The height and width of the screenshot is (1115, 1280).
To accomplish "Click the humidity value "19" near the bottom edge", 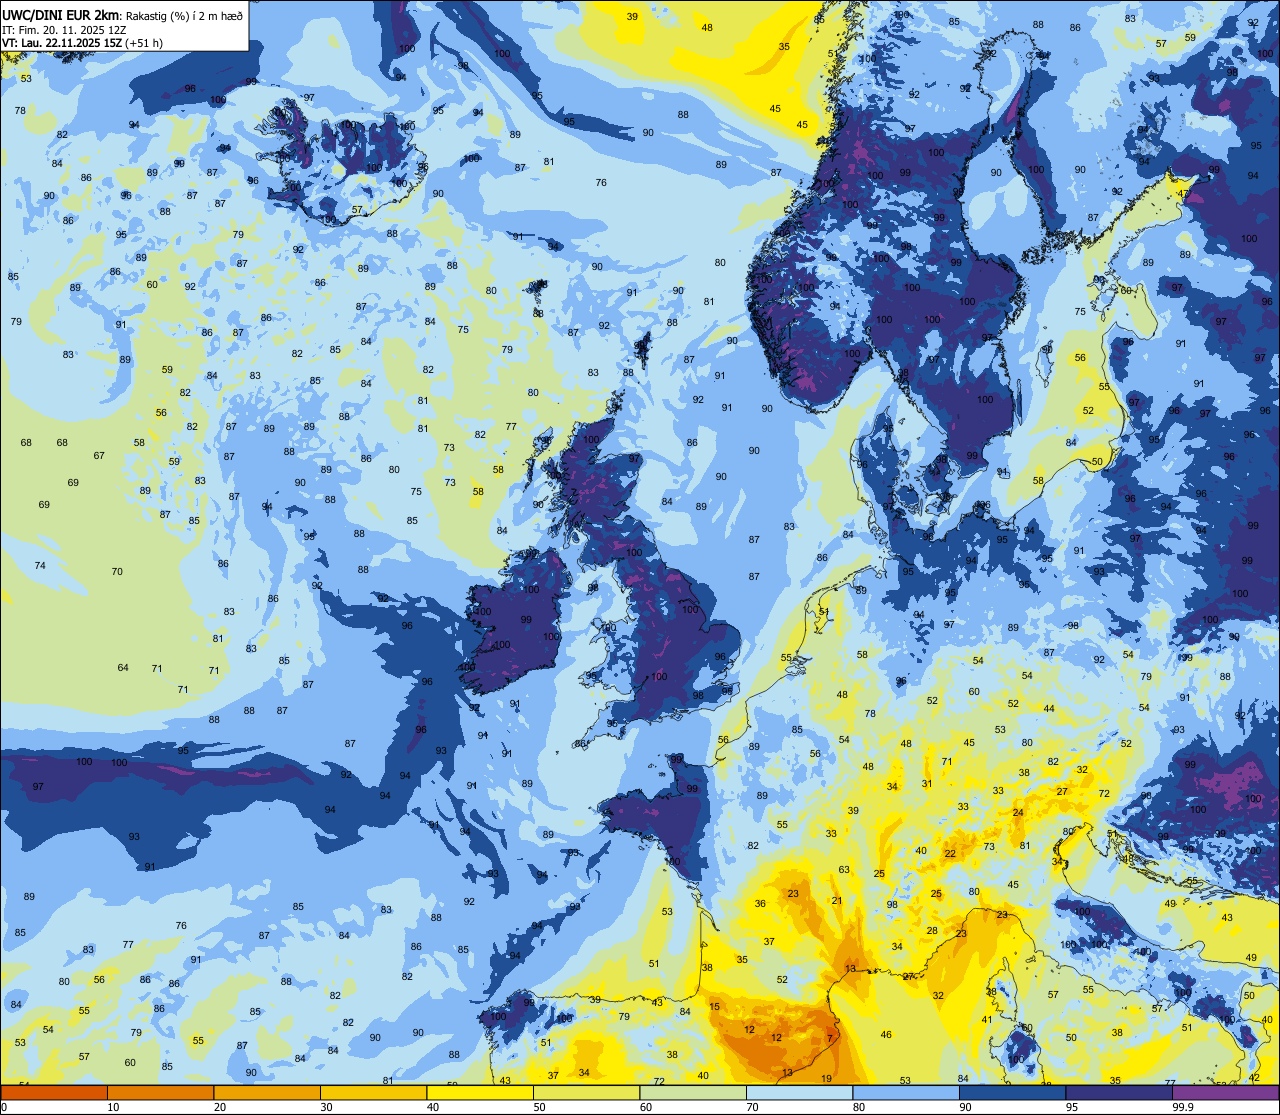I will [826, 1079].
